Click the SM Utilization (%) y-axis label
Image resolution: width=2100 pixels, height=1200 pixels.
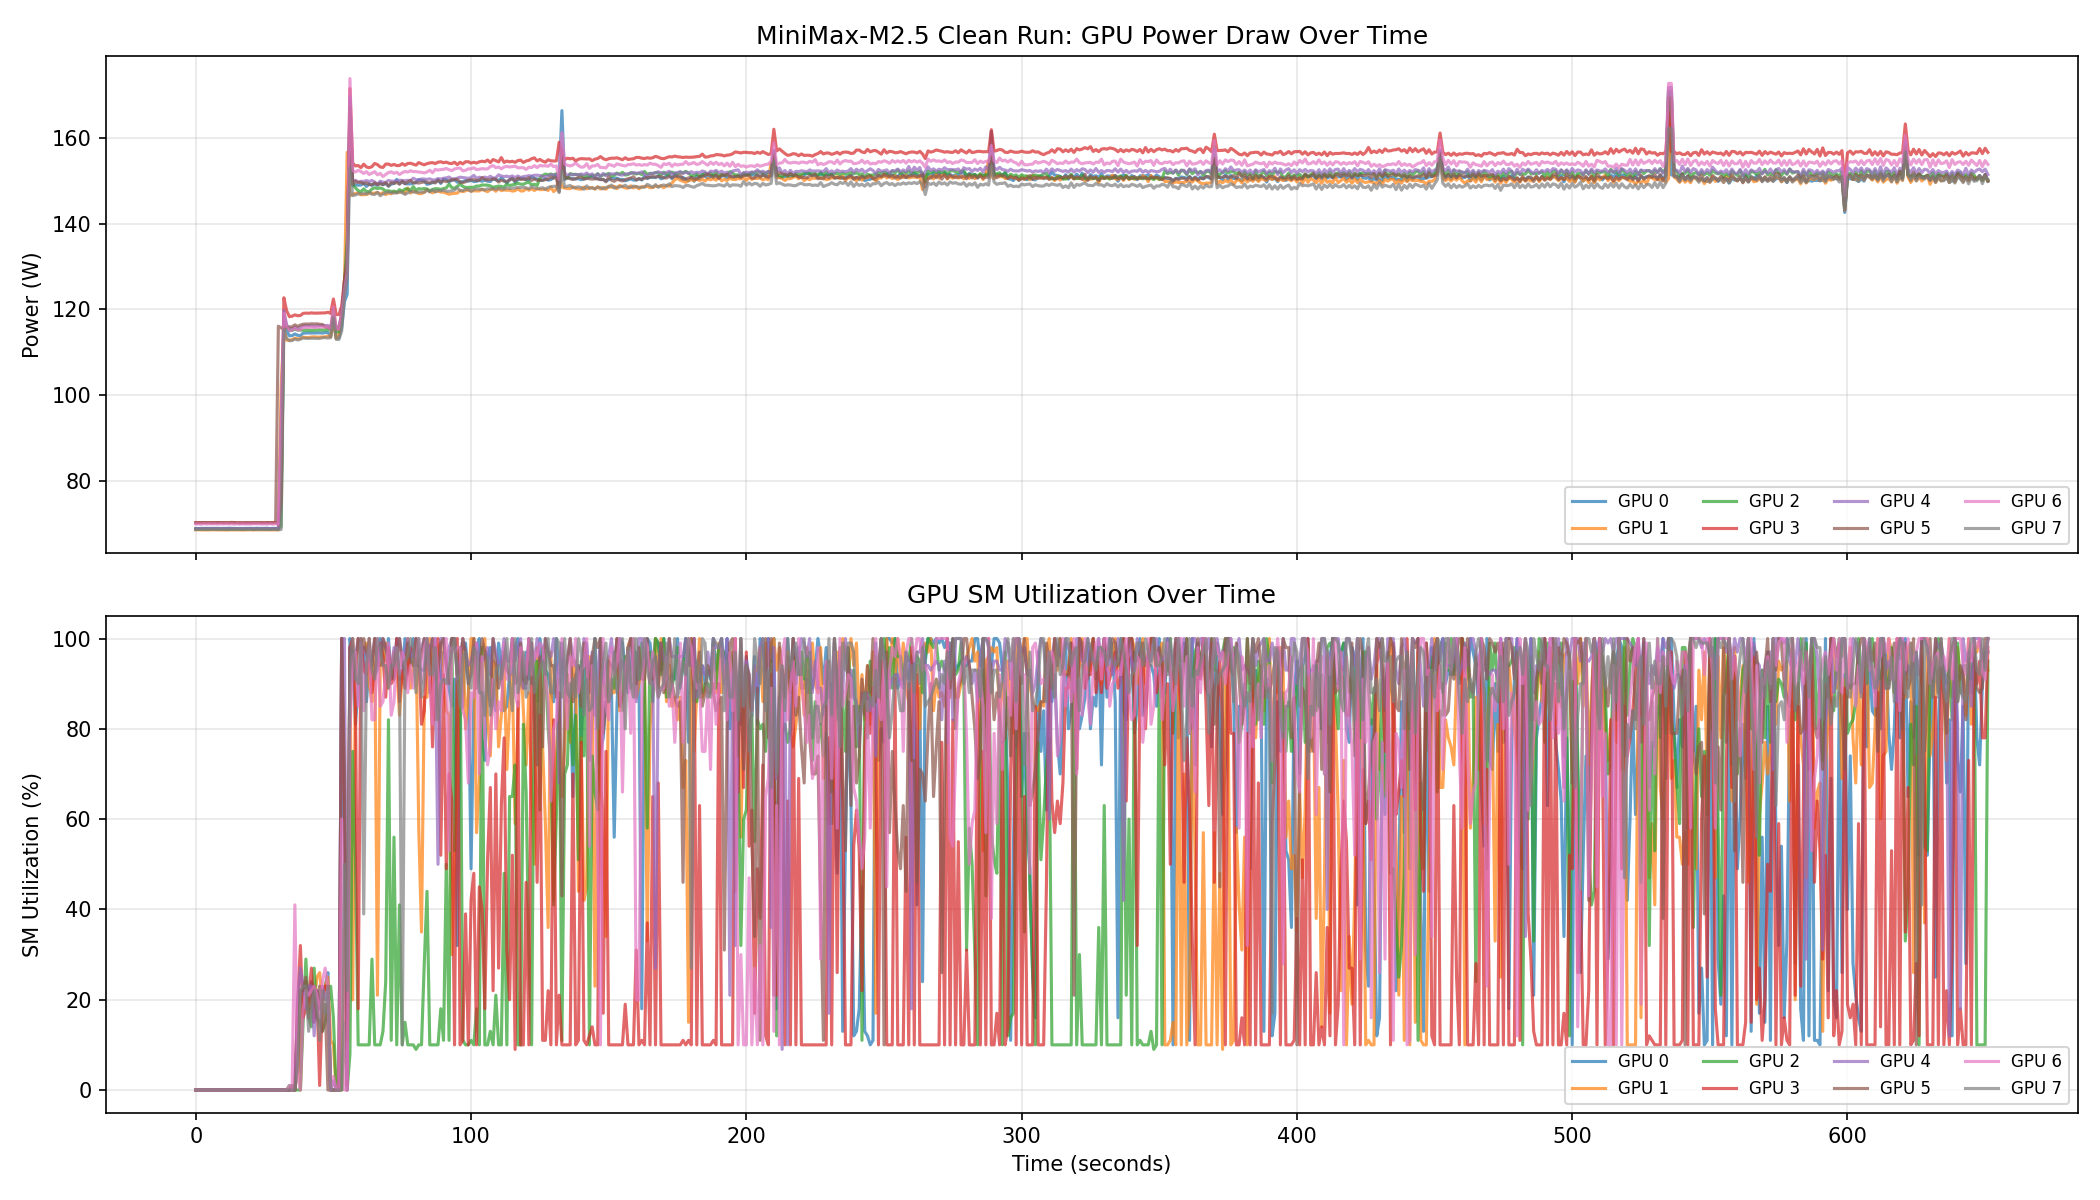(x=31, y=865)
